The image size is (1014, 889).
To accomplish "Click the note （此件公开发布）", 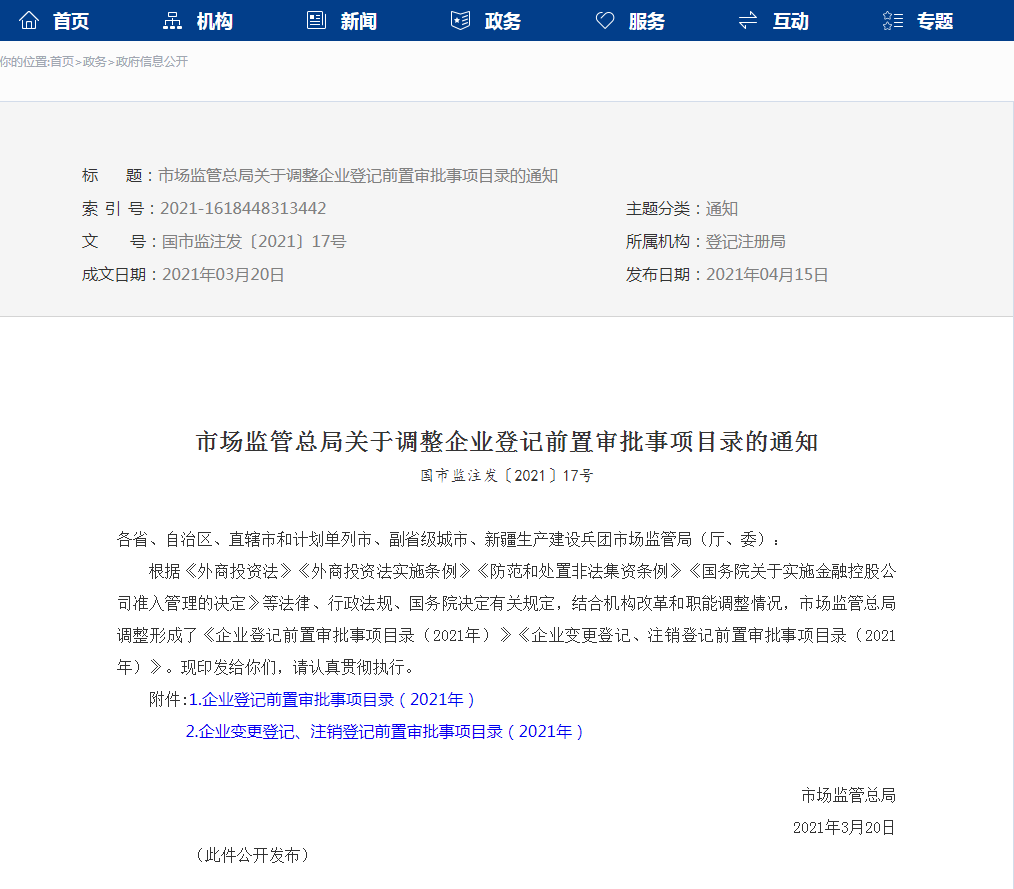I will (252, 855).
